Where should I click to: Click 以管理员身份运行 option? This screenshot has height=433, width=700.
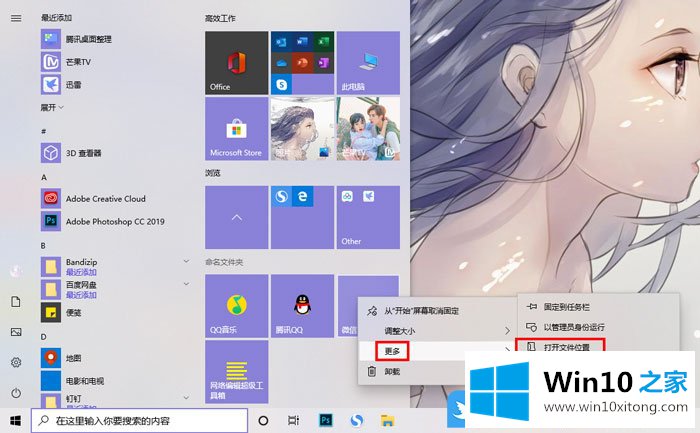click(x=580, y=327)
